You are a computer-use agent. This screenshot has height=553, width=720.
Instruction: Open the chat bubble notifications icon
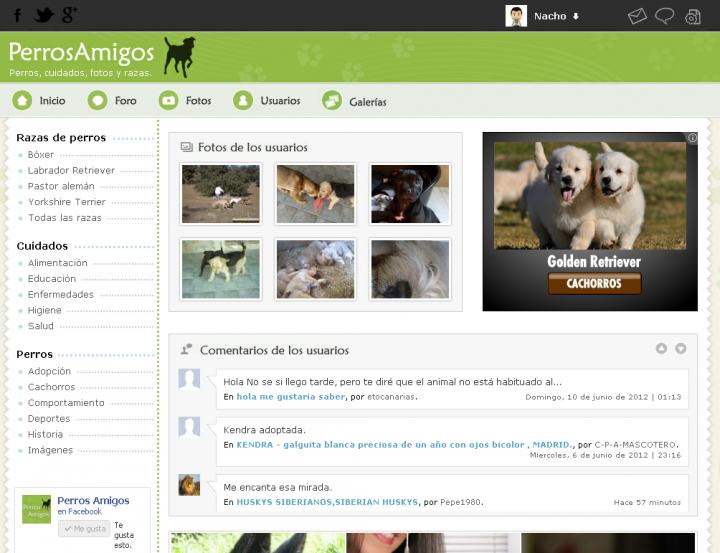coord(664,16)
